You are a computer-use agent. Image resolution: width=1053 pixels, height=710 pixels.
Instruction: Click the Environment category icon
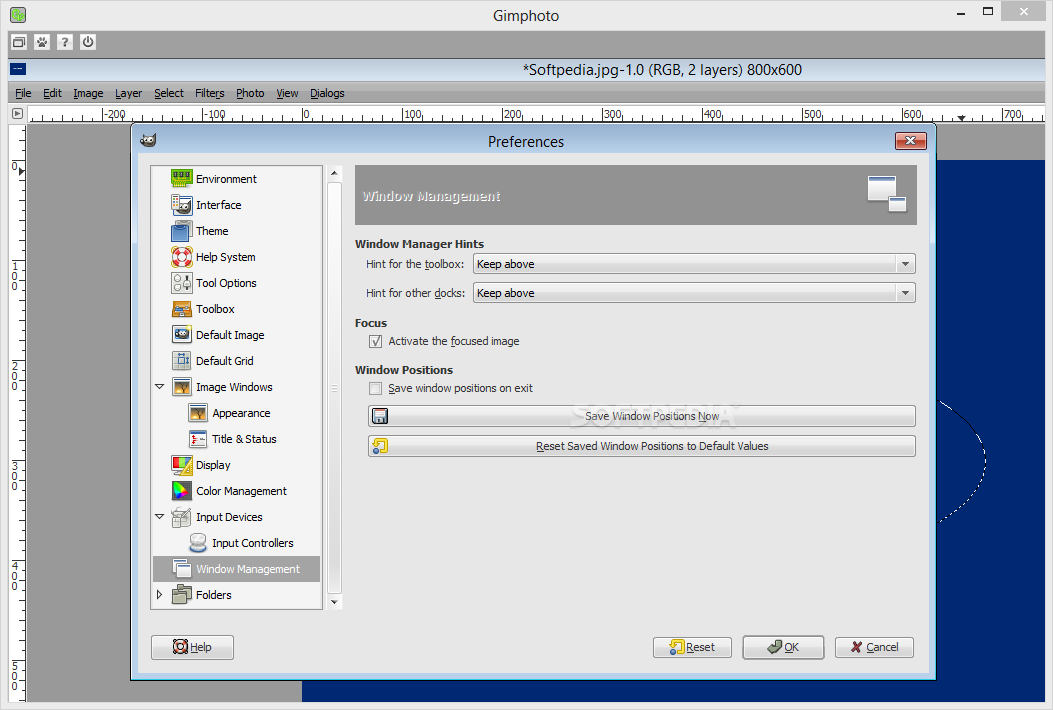coord(182,179)
